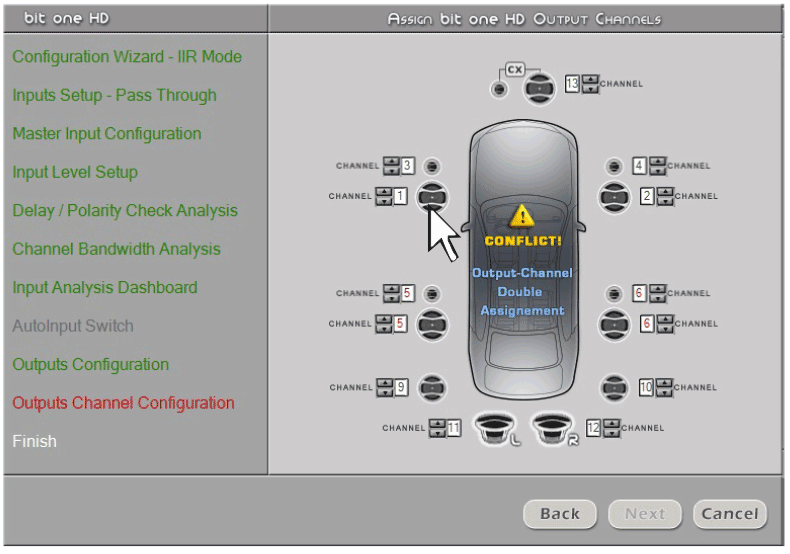
Task: Go to Inputs Setup - Pass Through
Action: (x=114, y=95)
